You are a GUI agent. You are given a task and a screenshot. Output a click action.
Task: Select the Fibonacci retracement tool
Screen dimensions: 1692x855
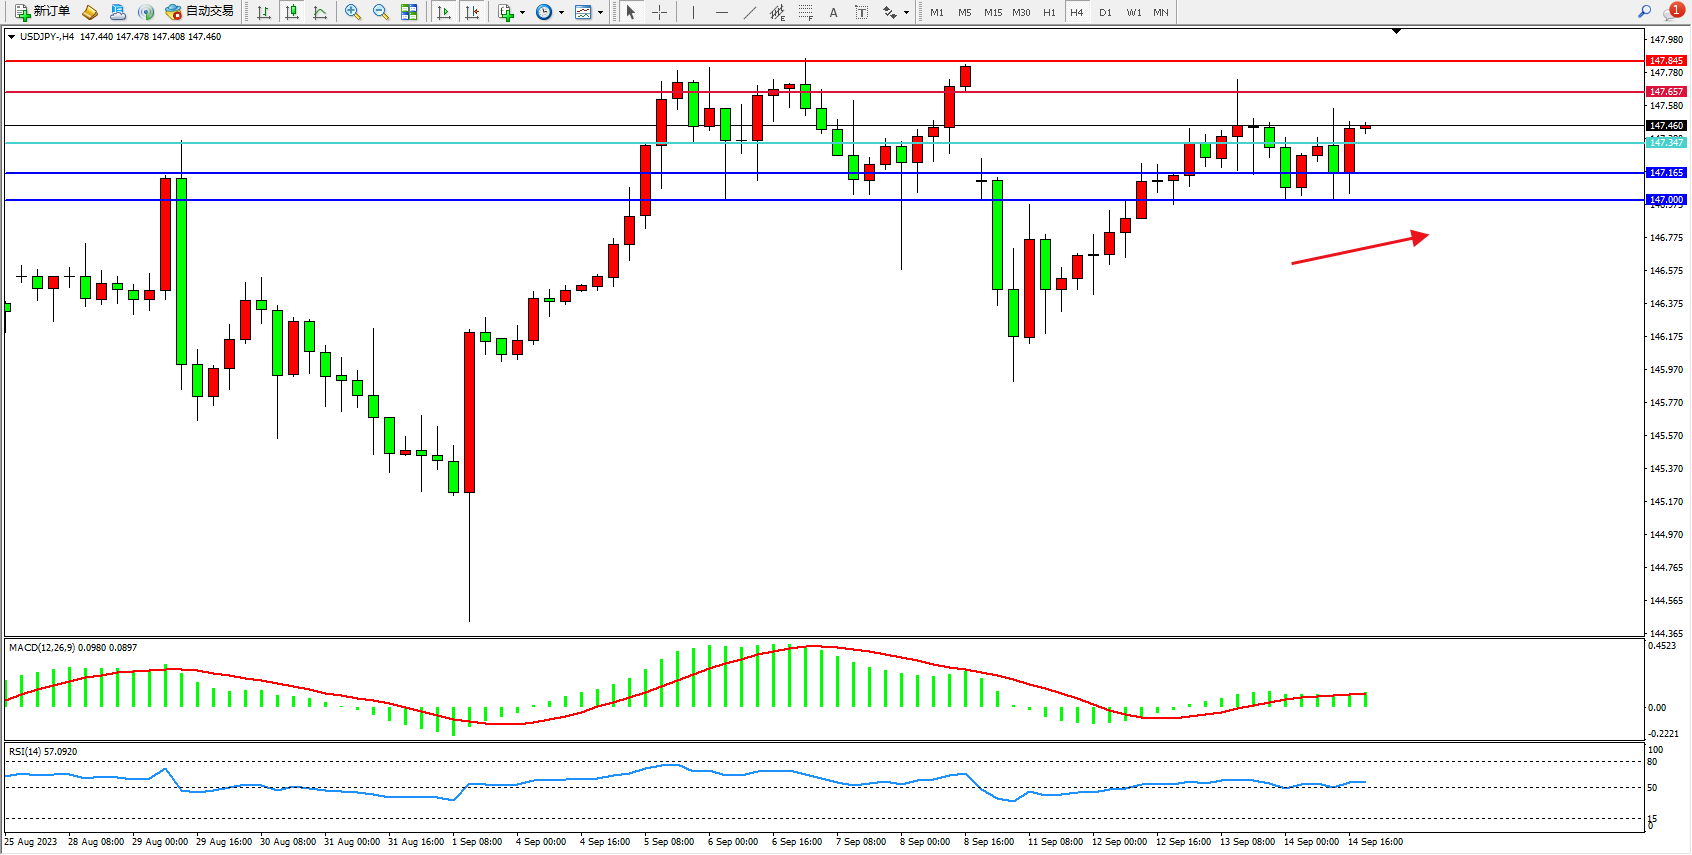pos(805,12)
